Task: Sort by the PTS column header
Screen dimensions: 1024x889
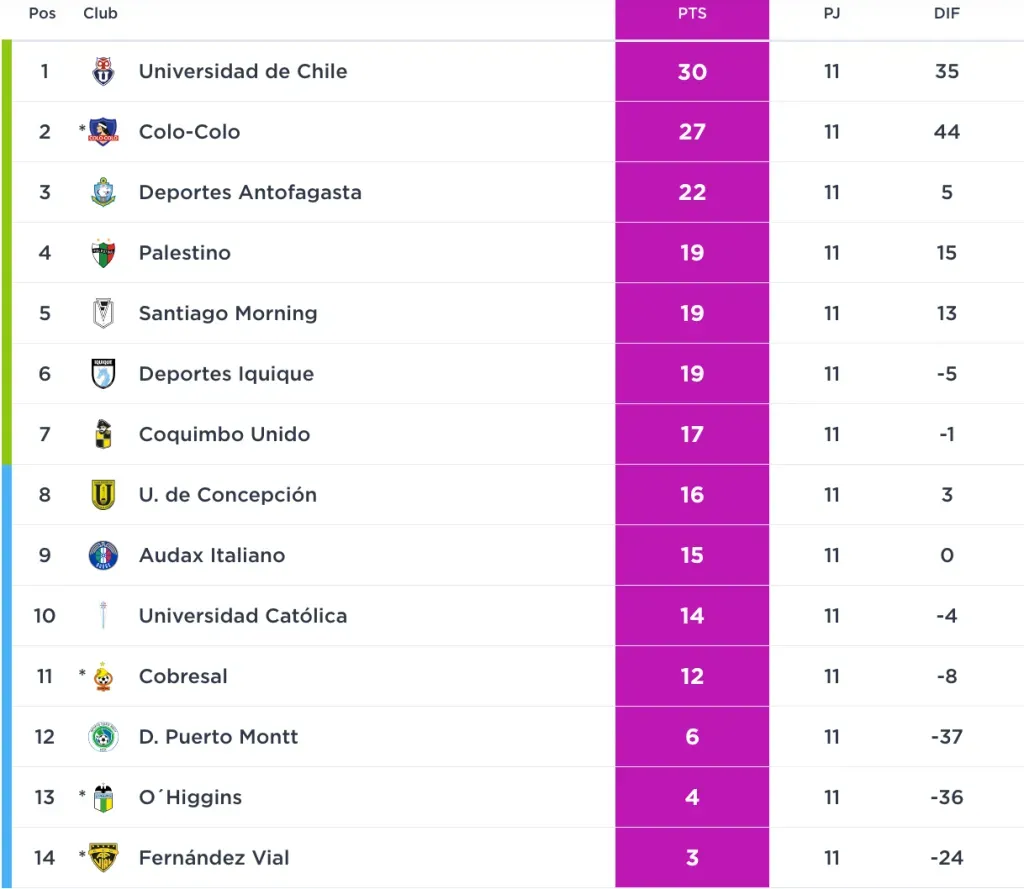Action: point(692,14)
